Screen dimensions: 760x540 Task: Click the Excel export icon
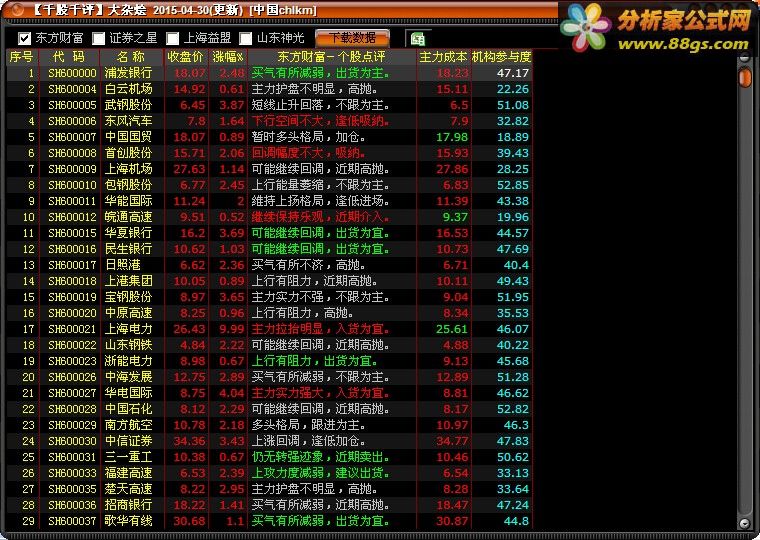(x=417, y=39)
